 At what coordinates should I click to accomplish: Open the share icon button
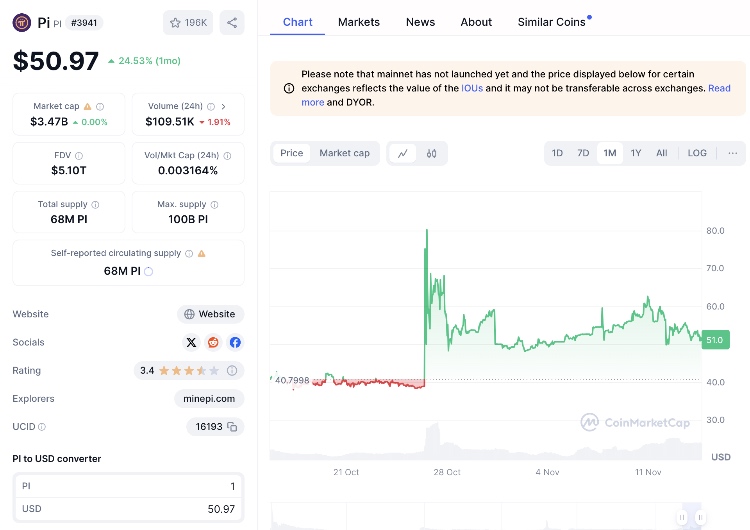(232, 22)
